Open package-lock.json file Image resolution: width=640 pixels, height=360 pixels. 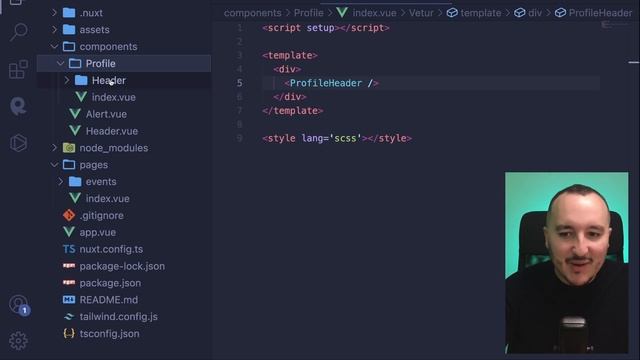click(x=122, y=266)
